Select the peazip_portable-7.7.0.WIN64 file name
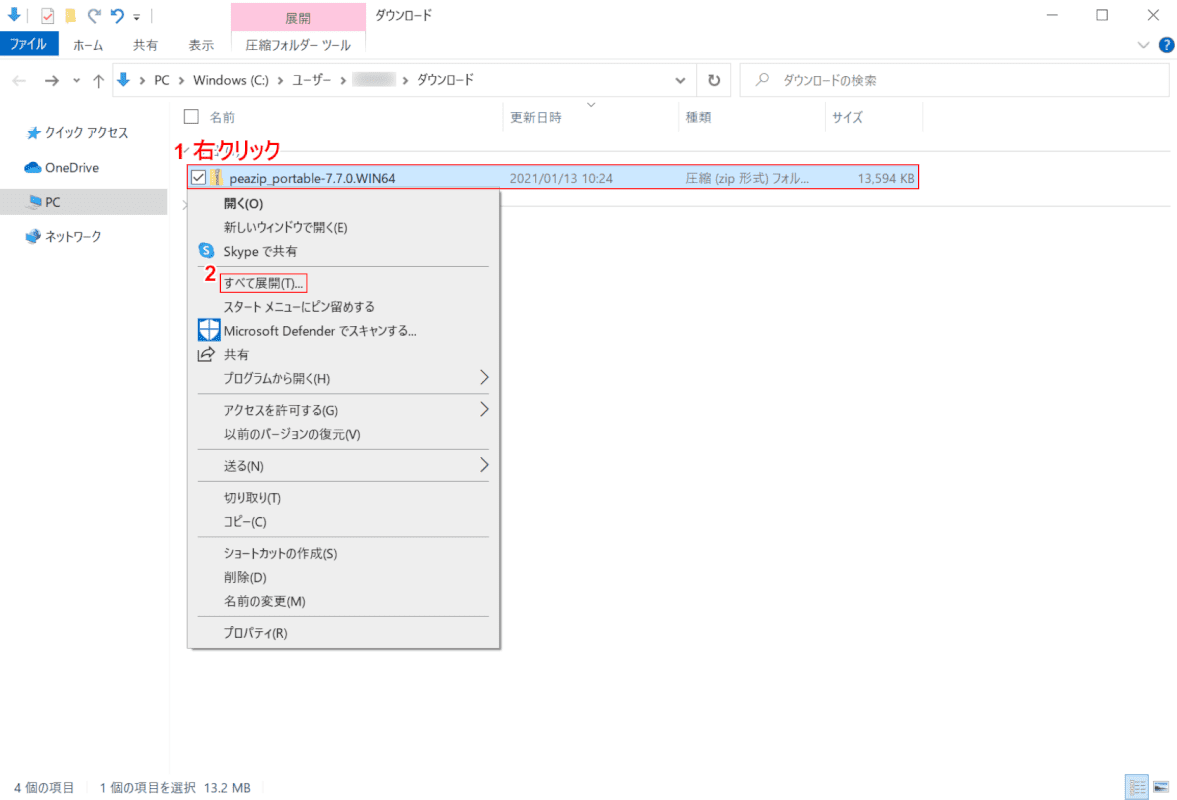Image resolution: width=1177 pixels, height=800 pixels. pyautogui.click(x=312, y=179)
